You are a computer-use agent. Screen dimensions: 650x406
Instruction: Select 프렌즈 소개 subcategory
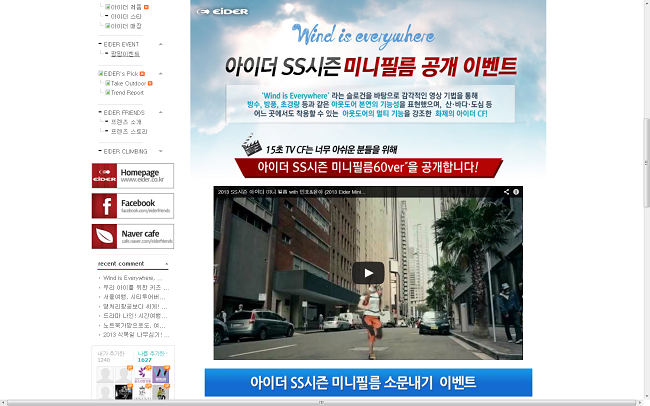(x=126, y=122)
